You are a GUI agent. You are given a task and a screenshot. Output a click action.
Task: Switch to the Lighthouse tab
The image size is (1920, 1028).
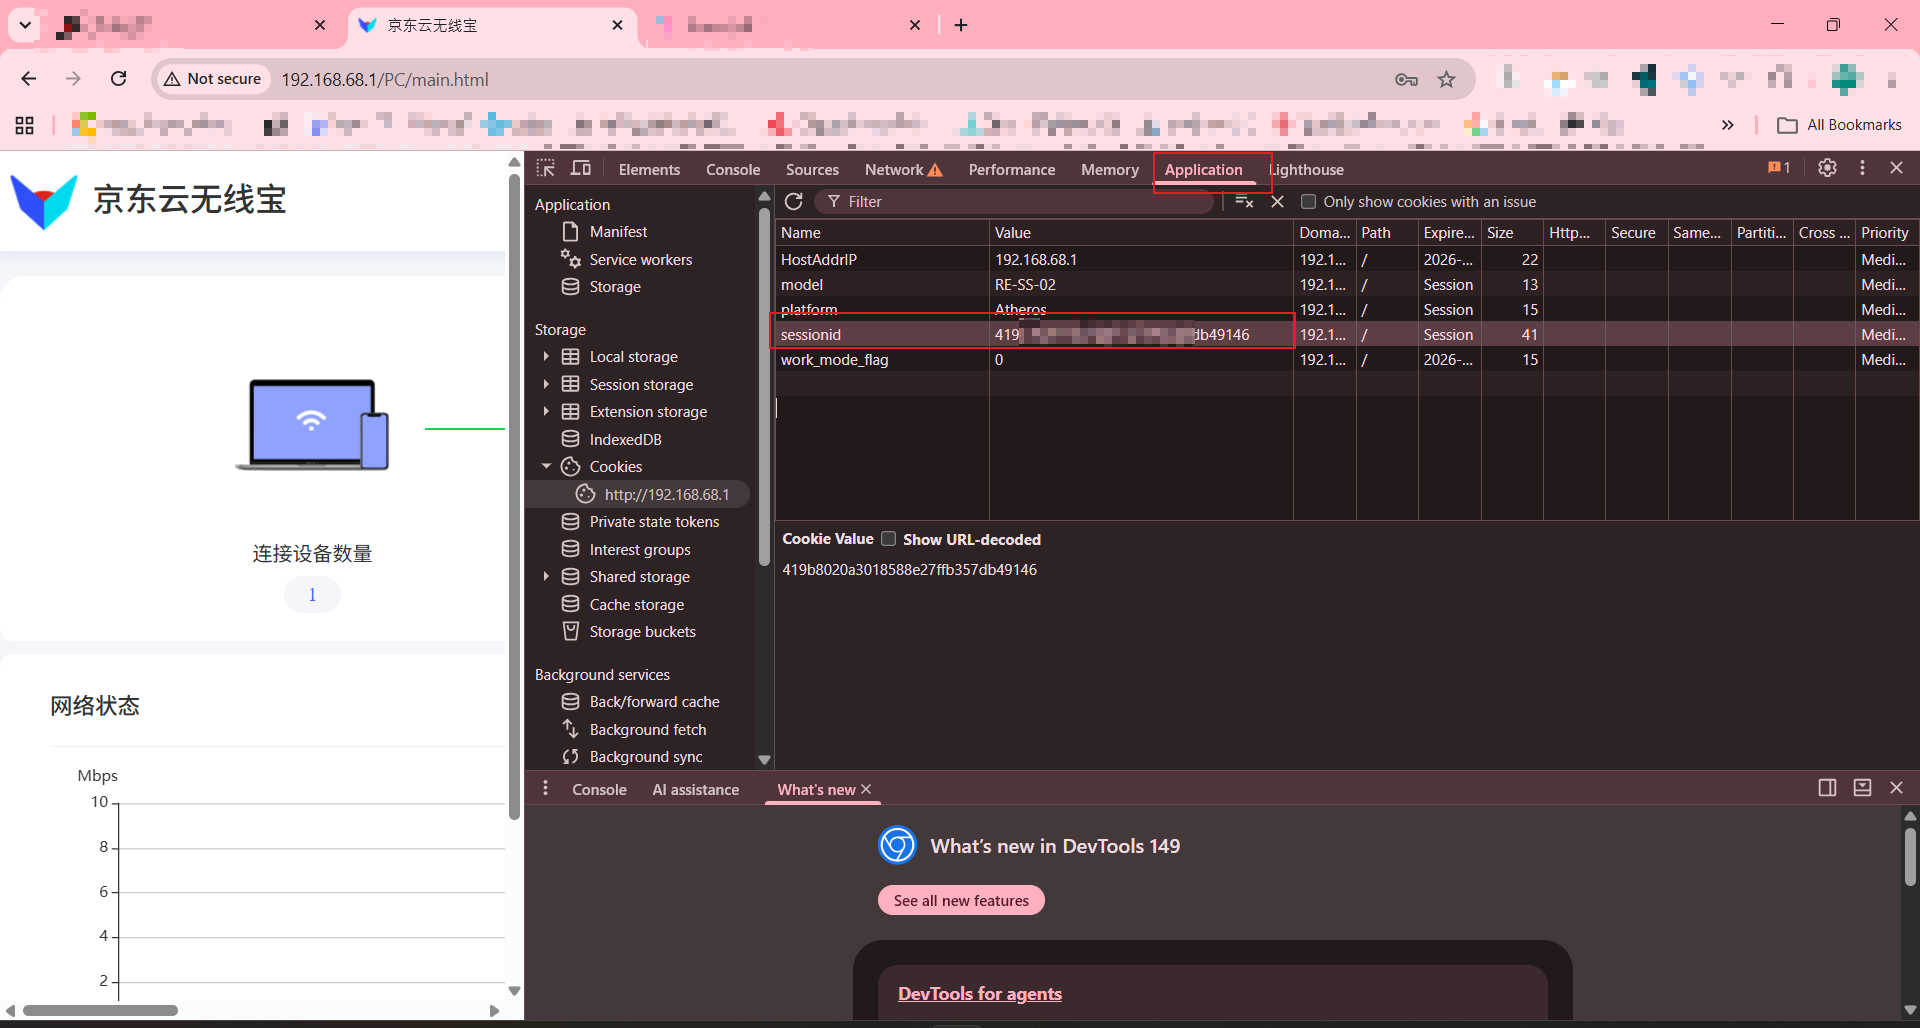[1307, 169]
